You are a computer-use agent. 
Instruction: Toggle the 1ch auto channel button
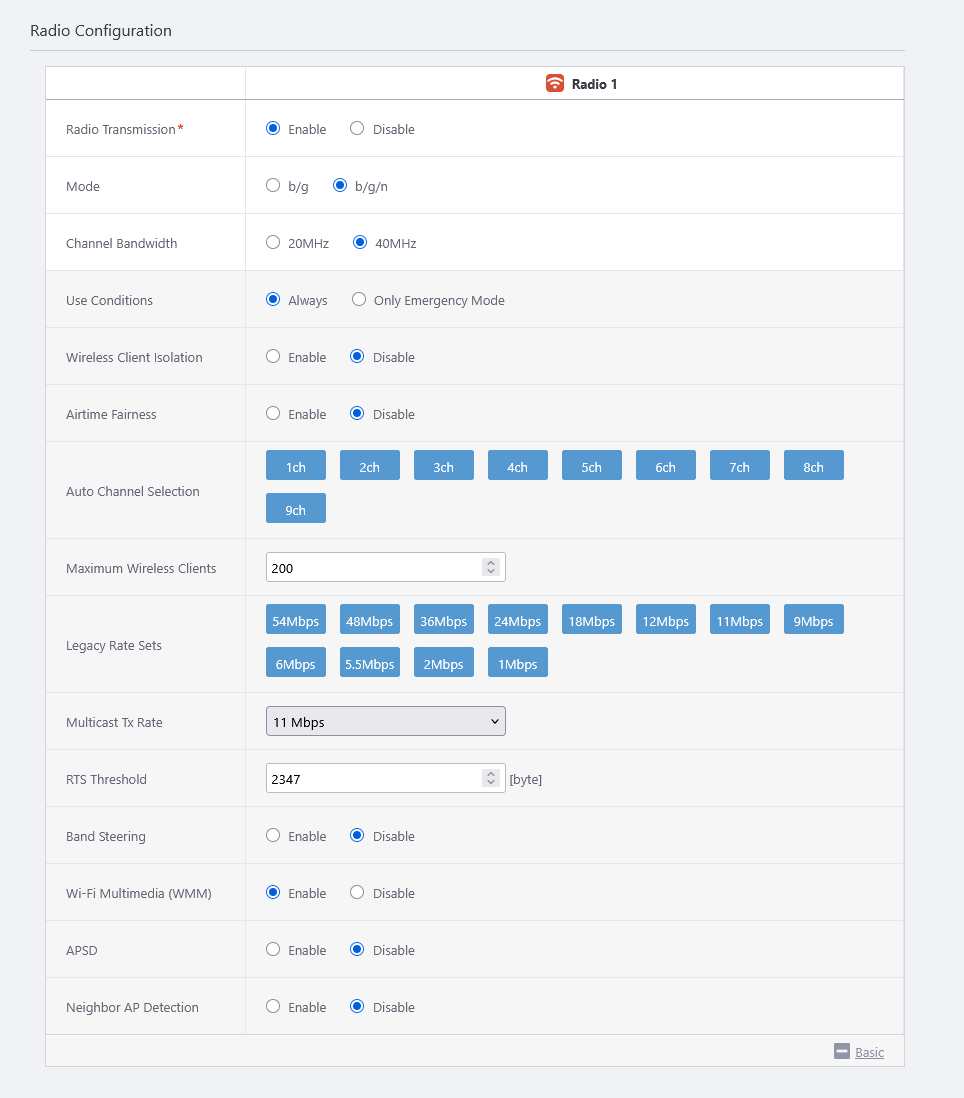(296, 466)
